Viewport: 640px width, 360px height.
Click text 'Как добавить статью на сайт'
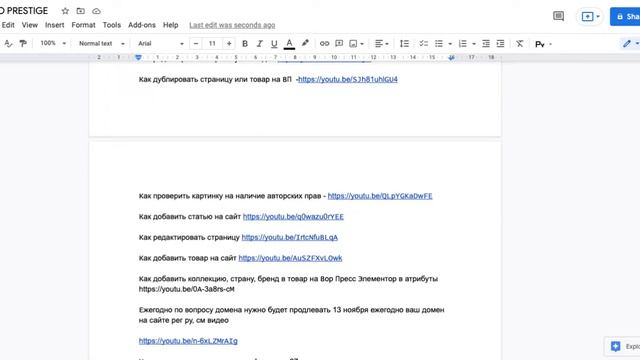click(x=190, y=217)
